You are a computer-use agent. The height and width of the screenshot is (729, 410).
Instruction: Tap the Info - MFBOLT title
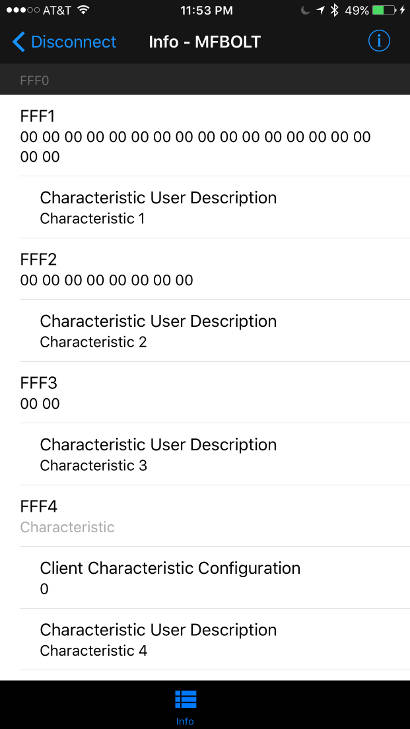click(x=205, y=42)
